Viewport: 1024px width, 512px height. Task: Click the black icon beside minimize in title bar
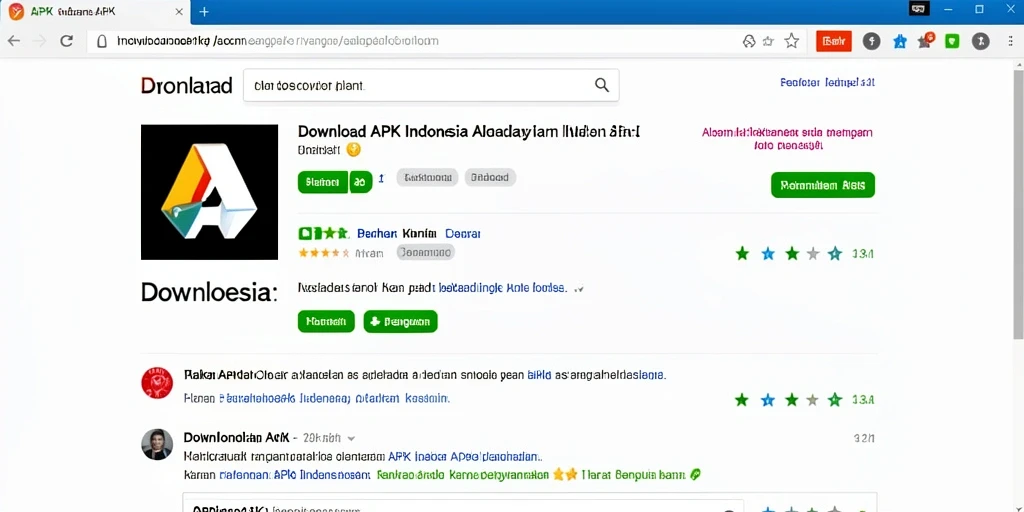click(x=918, y=9)
